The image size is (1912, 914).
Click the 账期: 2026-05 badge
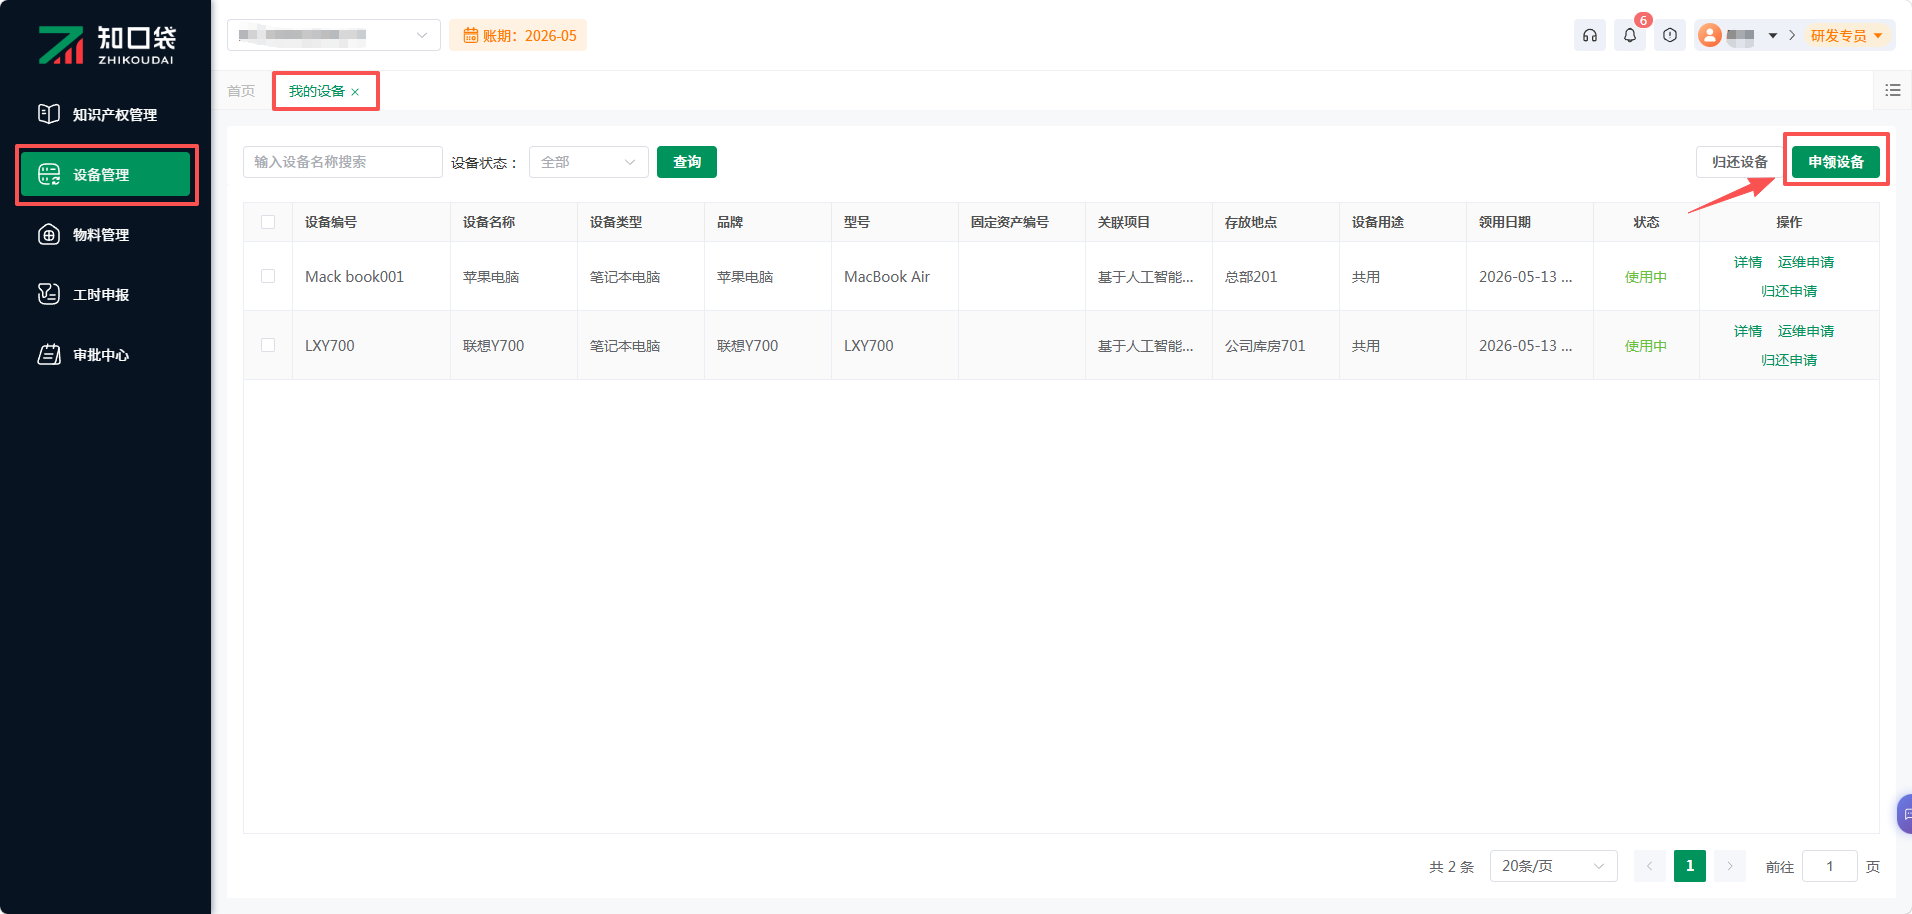point(518,35)
